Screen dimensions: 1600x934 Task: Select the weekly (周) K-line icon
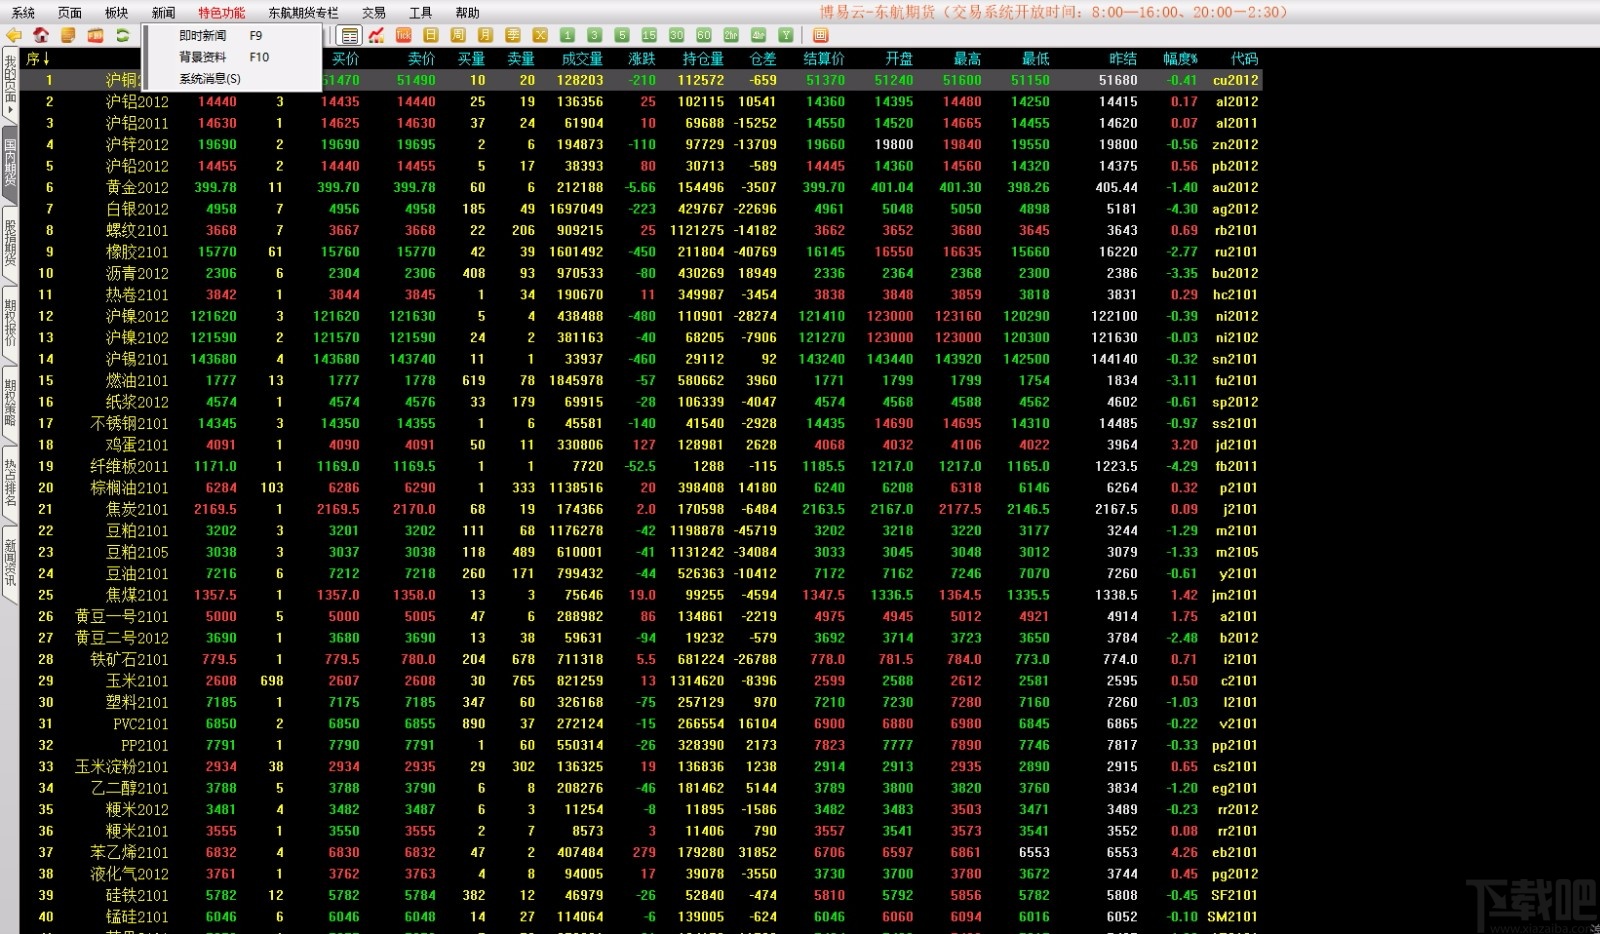pos(458,35)
